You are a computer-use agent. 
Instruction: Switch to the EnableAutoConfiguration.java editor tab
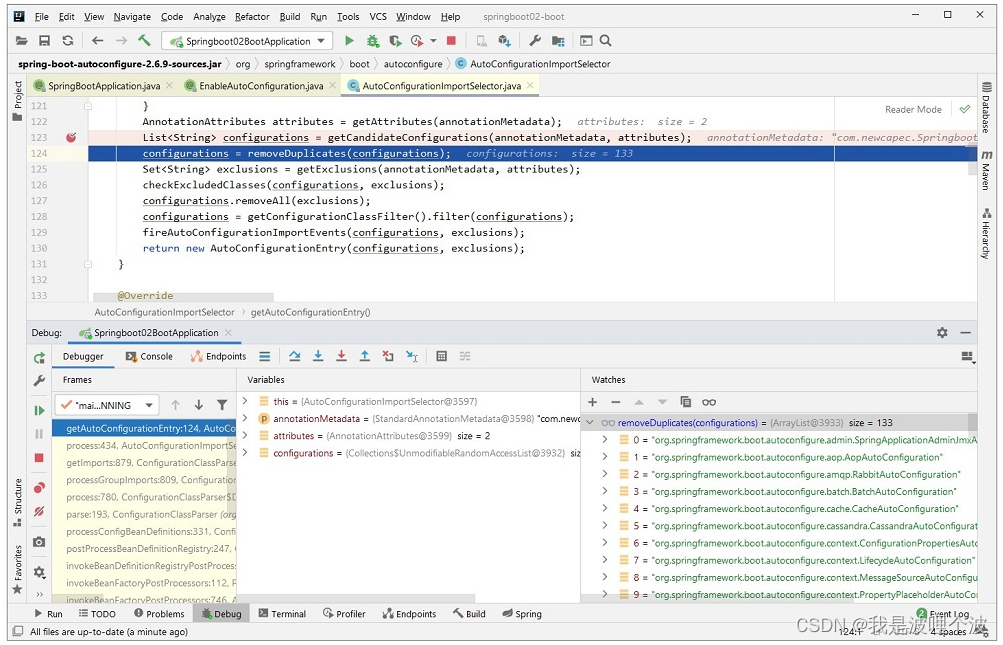click(260, 86)
